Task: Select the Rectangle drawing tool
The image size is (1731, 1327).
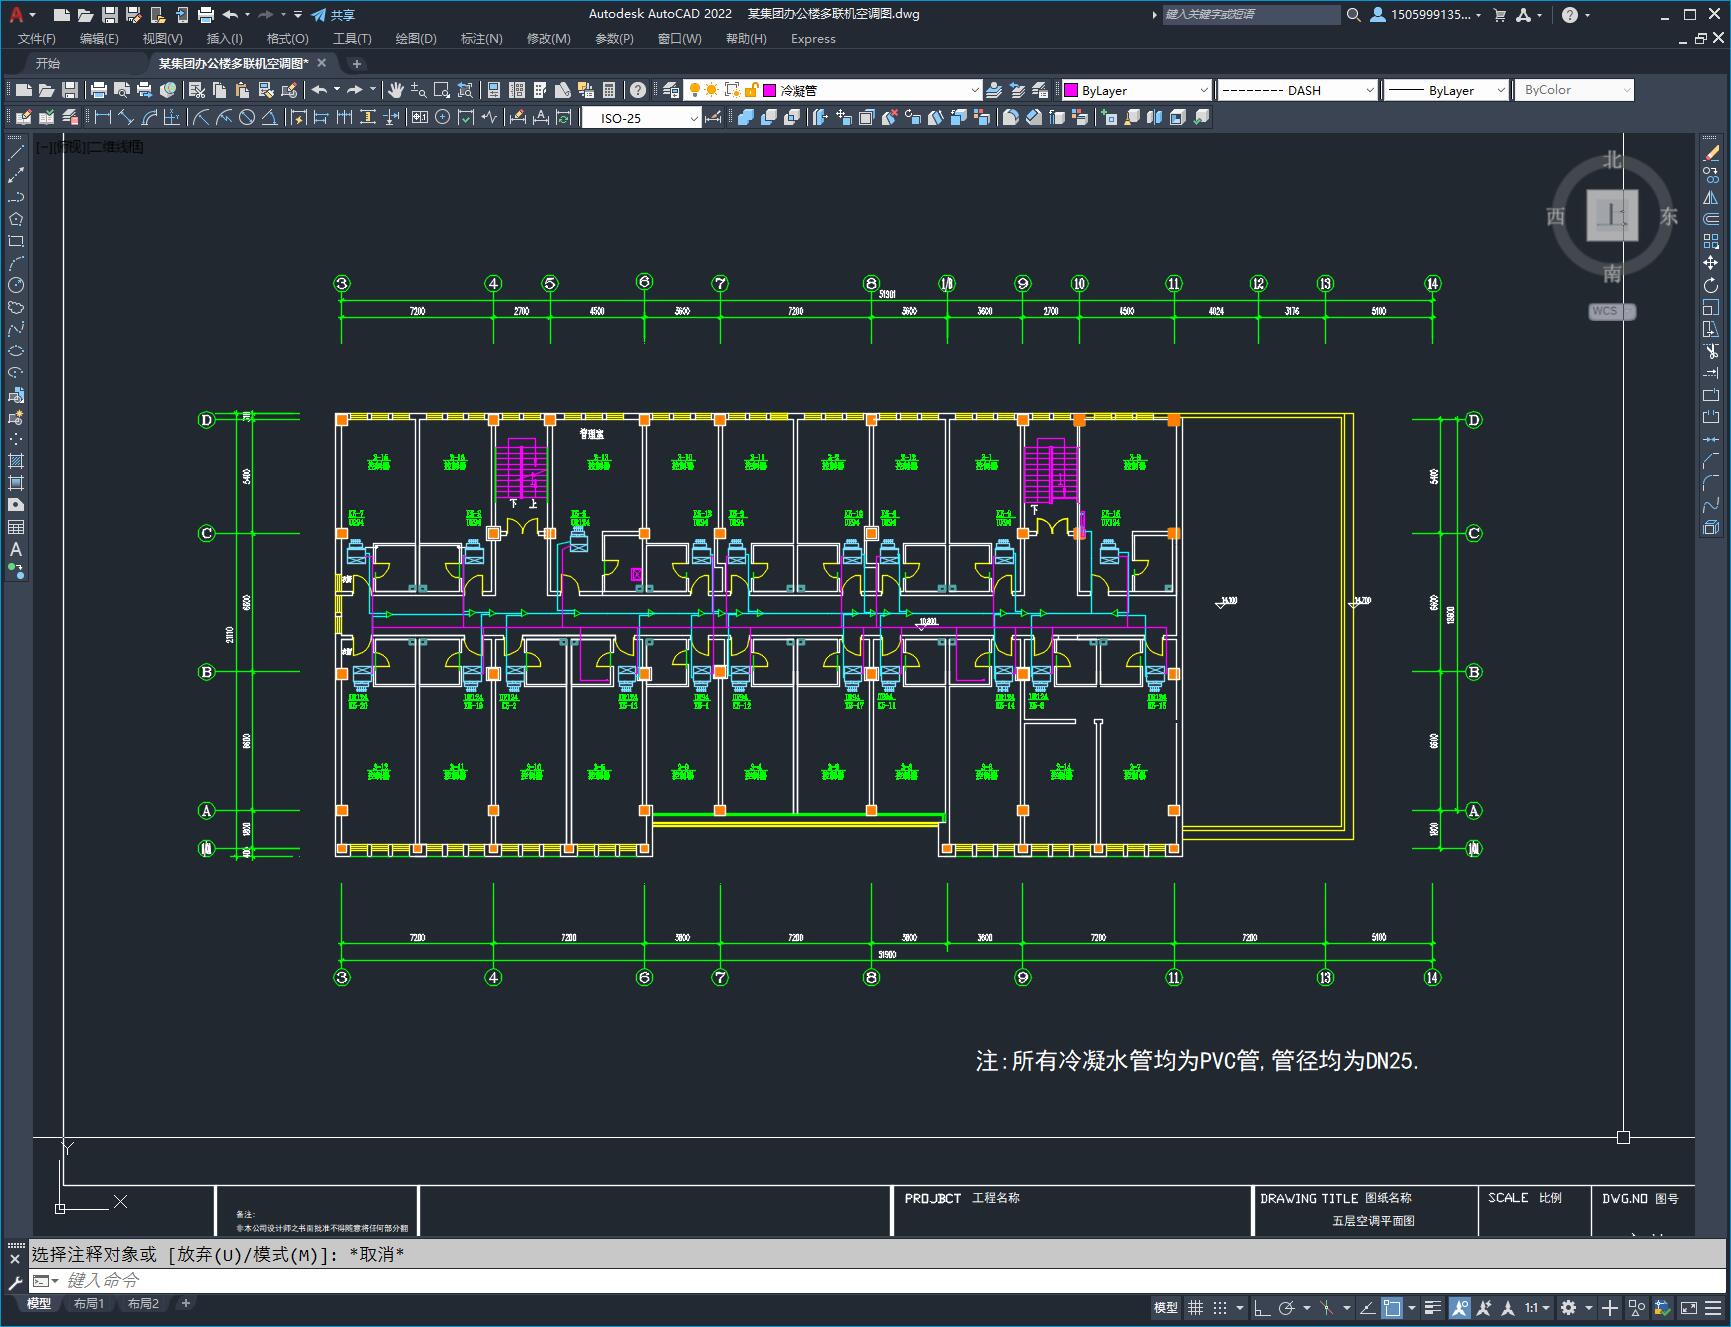Action: (x=16, y=241)
